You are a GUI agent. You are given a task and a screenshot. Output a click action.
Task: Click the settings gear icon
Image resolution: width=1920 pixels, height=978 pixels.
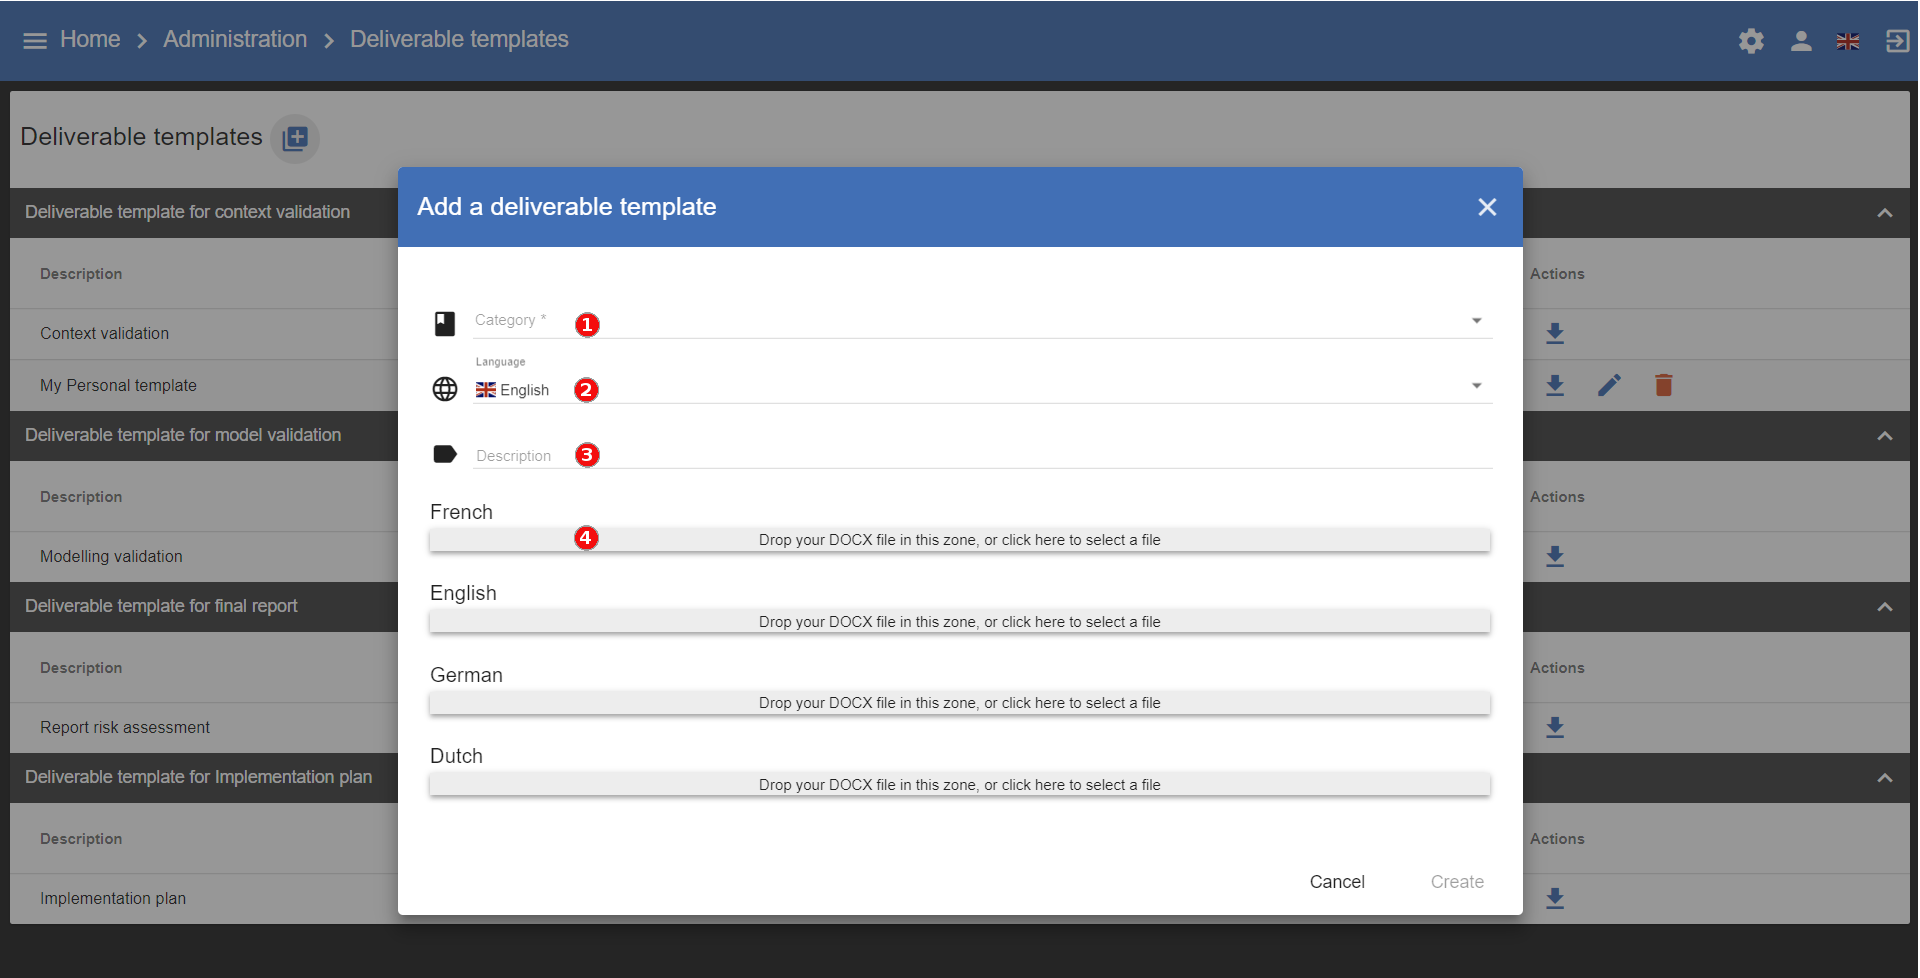(x=1751, y=41)
